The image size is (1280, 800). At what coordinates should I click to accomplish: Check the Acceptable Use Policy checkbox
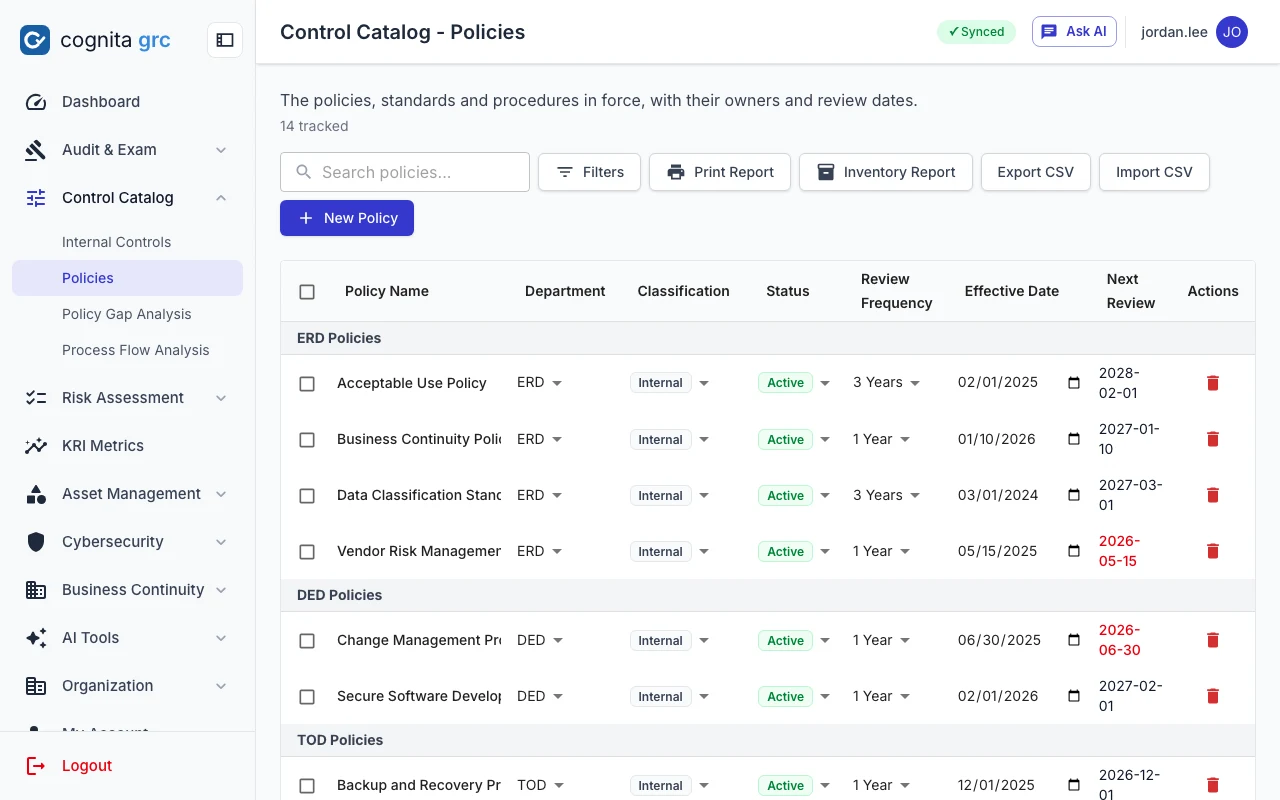pos(307,384)
